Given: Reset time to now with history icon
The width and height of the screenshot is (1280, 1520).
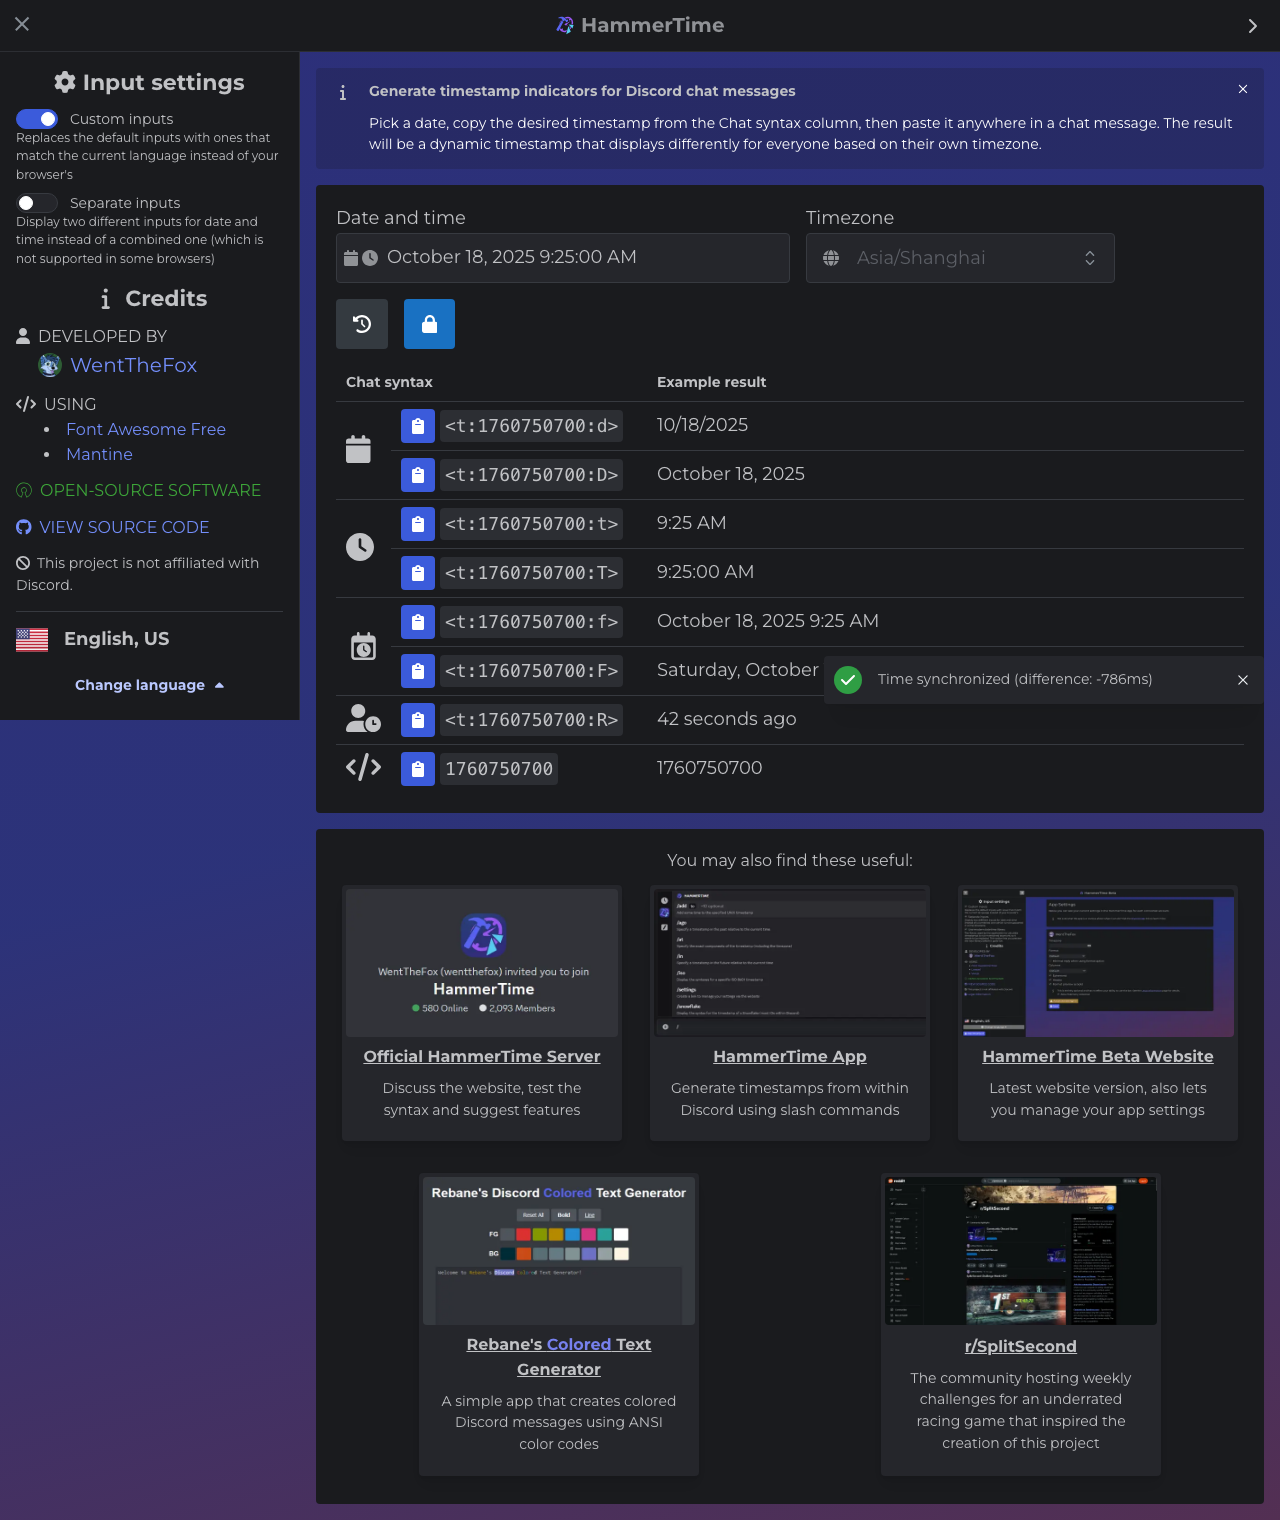Looking at the screenshot, I should pos(362,324).
